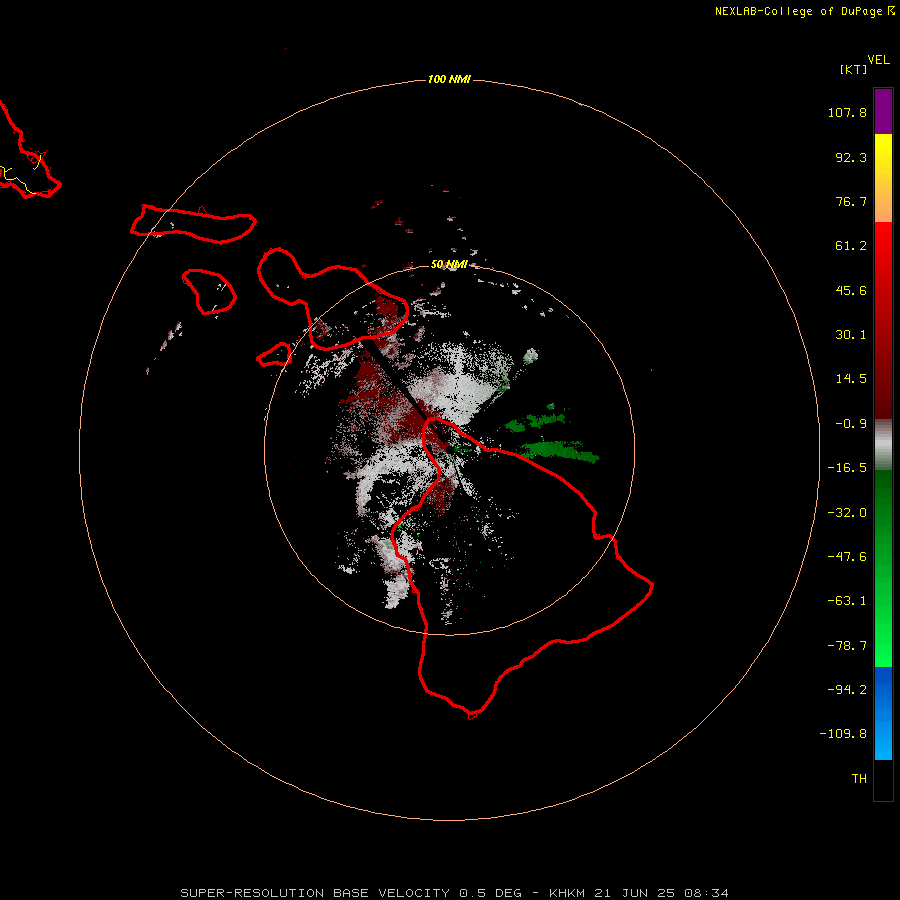
Task: Select the -94.2 scale value
Action: click(x=847, y=690)
